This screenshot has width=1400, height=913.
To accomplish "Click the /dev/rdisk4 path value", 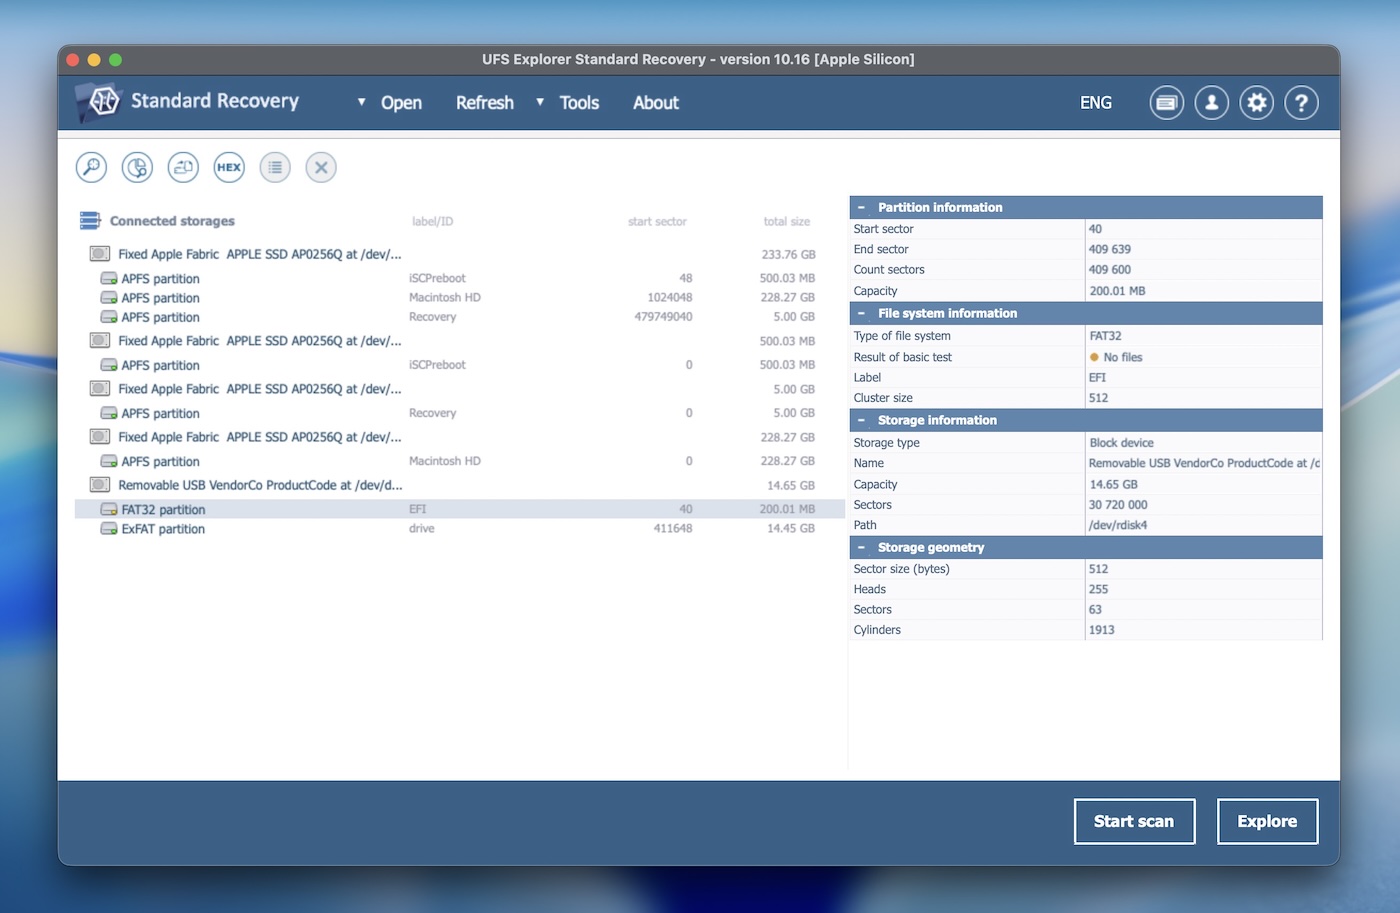I will [1118, 525].
